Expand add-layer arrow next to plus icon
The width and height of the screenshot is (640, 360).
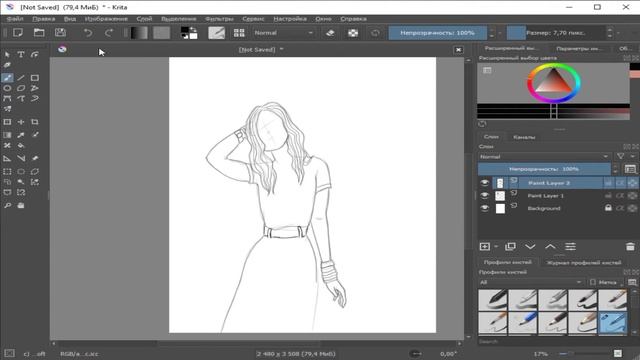[496, 247]
